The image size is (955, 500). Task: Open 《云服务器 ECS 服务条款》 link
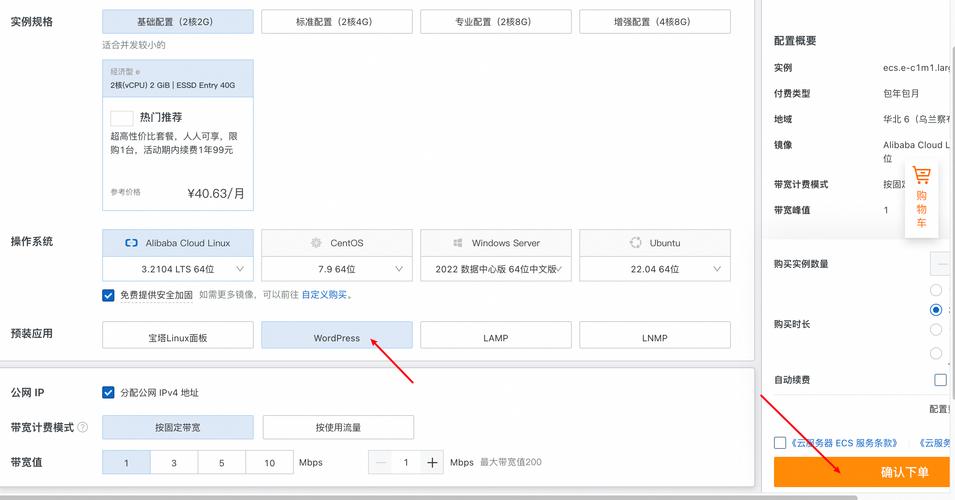click(844, 443)
